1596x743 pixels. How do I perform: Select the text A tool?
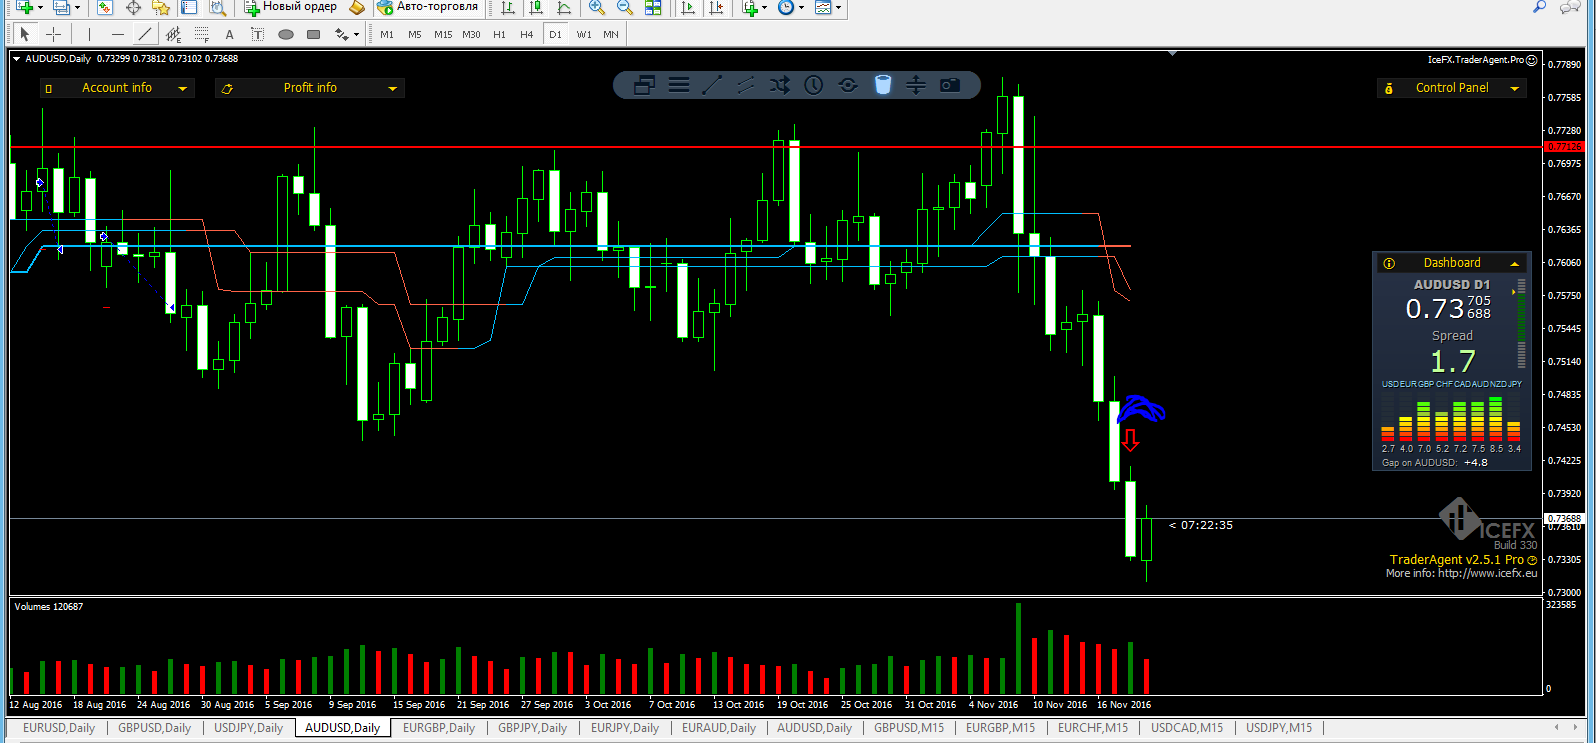pyautogui.click(x=229, y=34)
